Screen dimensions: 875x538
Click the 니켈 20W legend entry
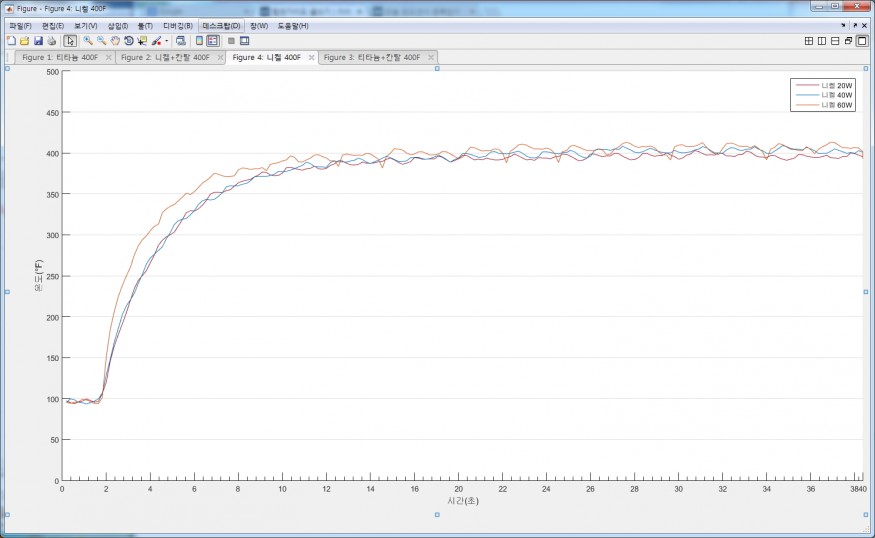[x=824, y=85]
